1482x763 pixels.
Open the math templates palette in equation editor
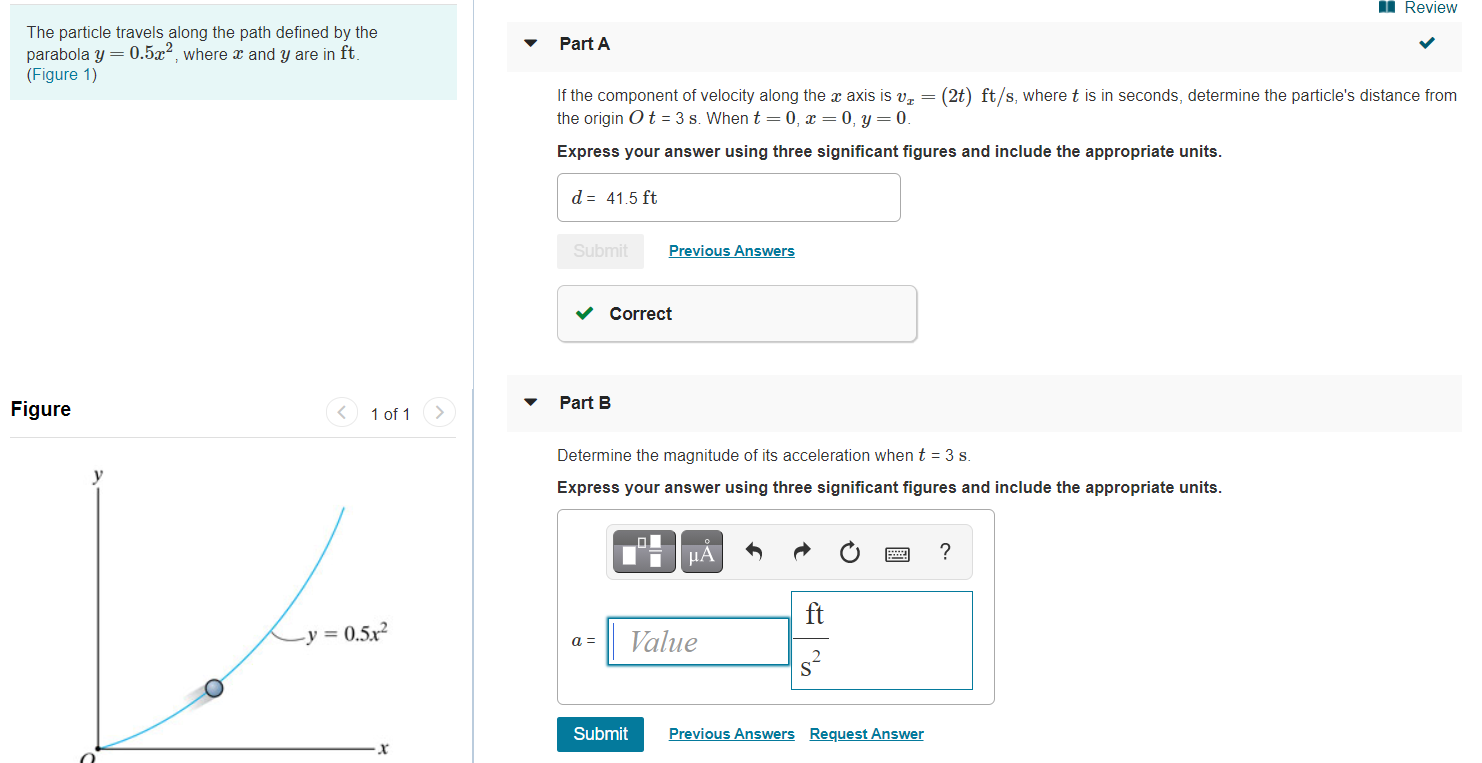pyautogui.click(x=643, y=551)
